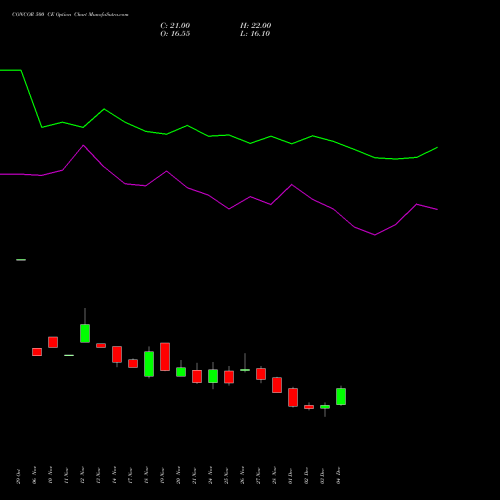Click the 19 Nov date axis label
500x500 pixels.
pos(162,475)
